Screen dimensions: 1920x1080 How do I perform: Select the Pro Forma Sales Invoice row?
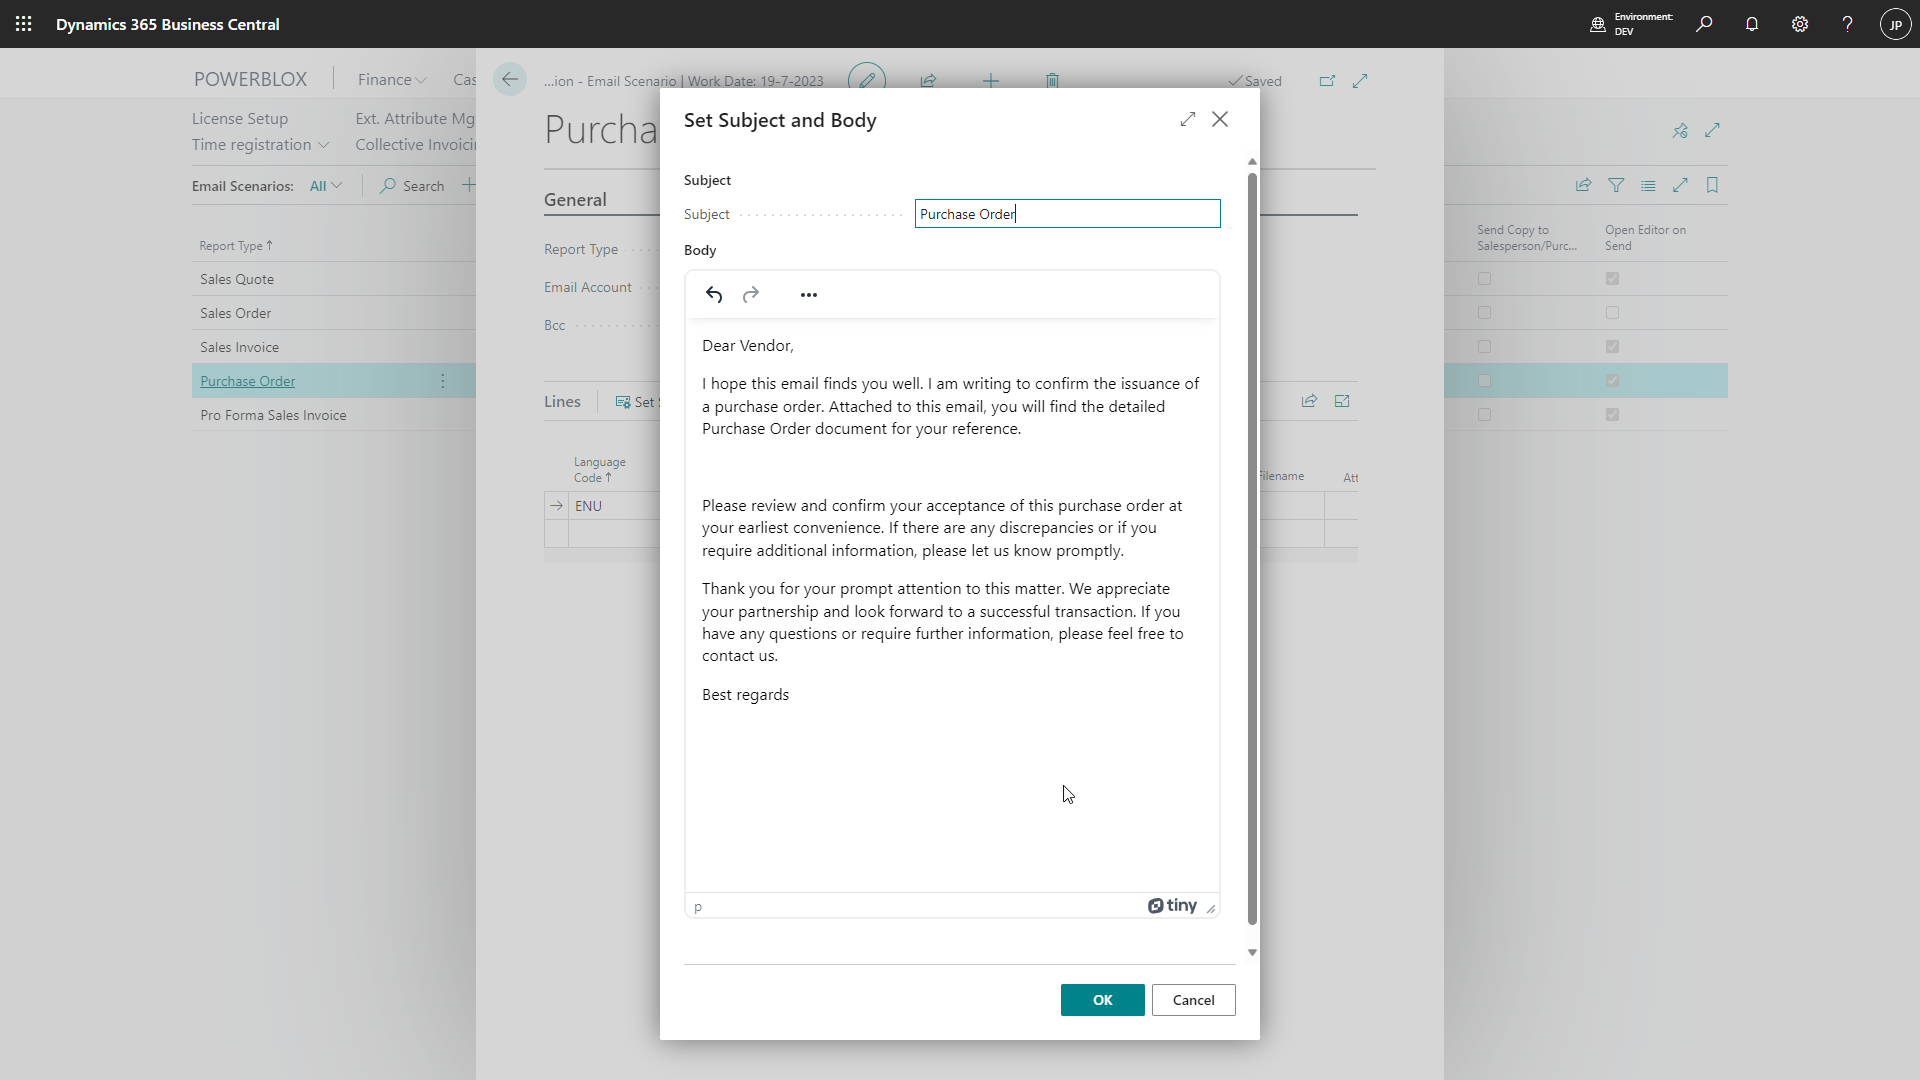coord(273,415)
